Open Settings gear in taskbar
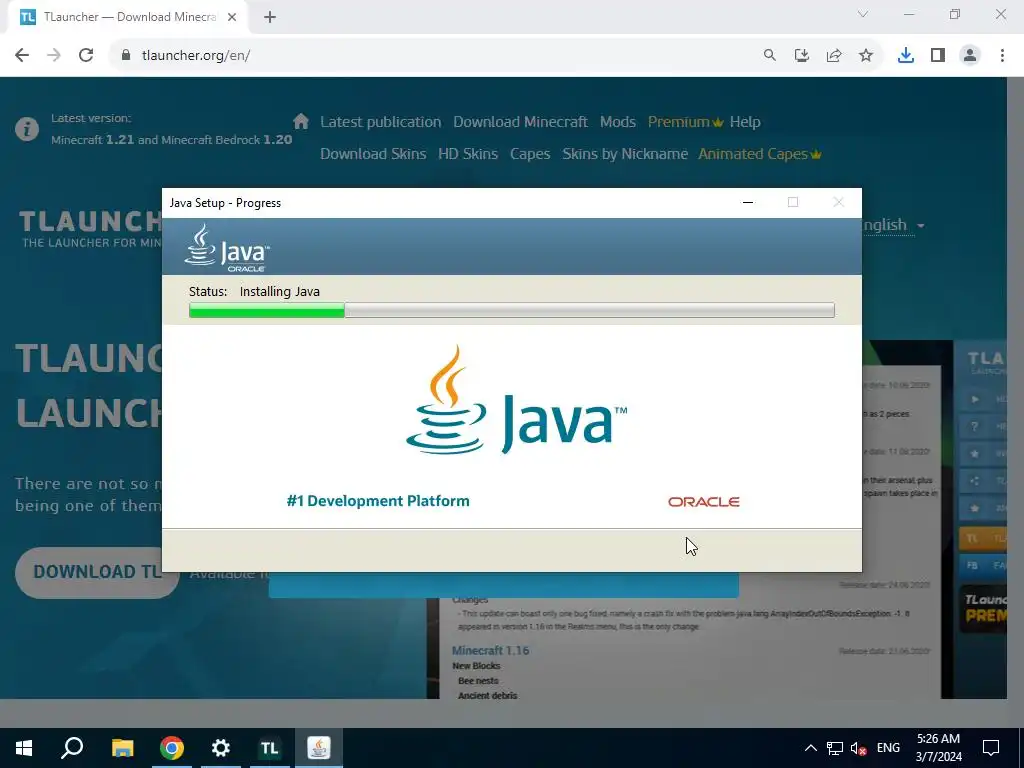This screenshot has width=1024, height=768. pyautogui.click(x=221, y=748)
